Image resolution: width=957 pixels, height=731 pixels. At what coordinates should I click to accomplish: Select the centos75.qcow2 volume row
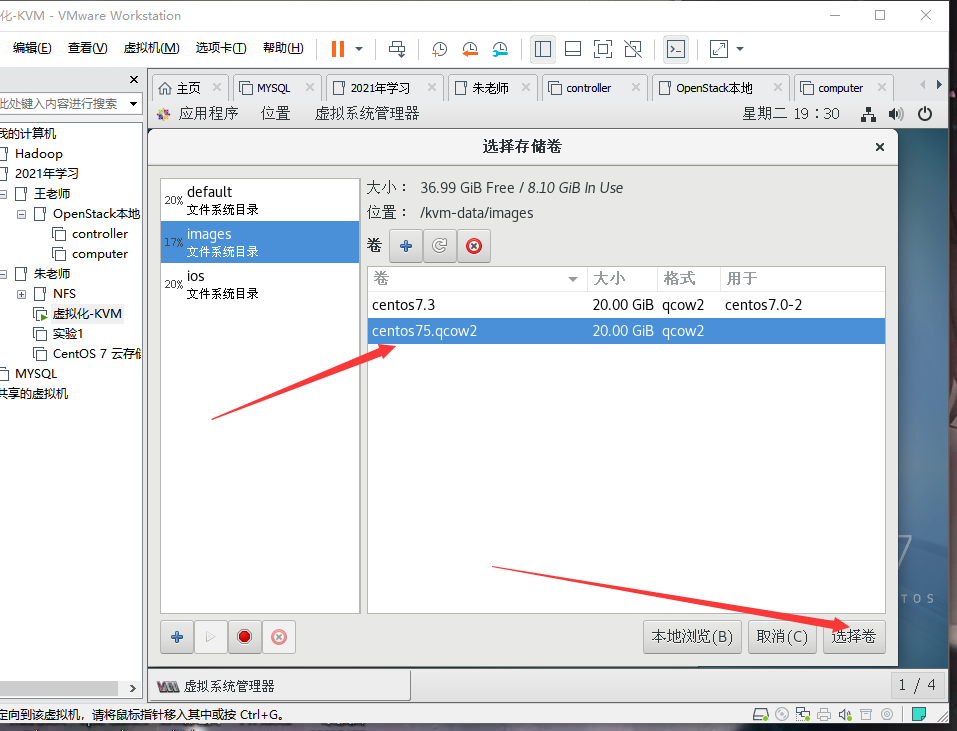click(626, 331)
